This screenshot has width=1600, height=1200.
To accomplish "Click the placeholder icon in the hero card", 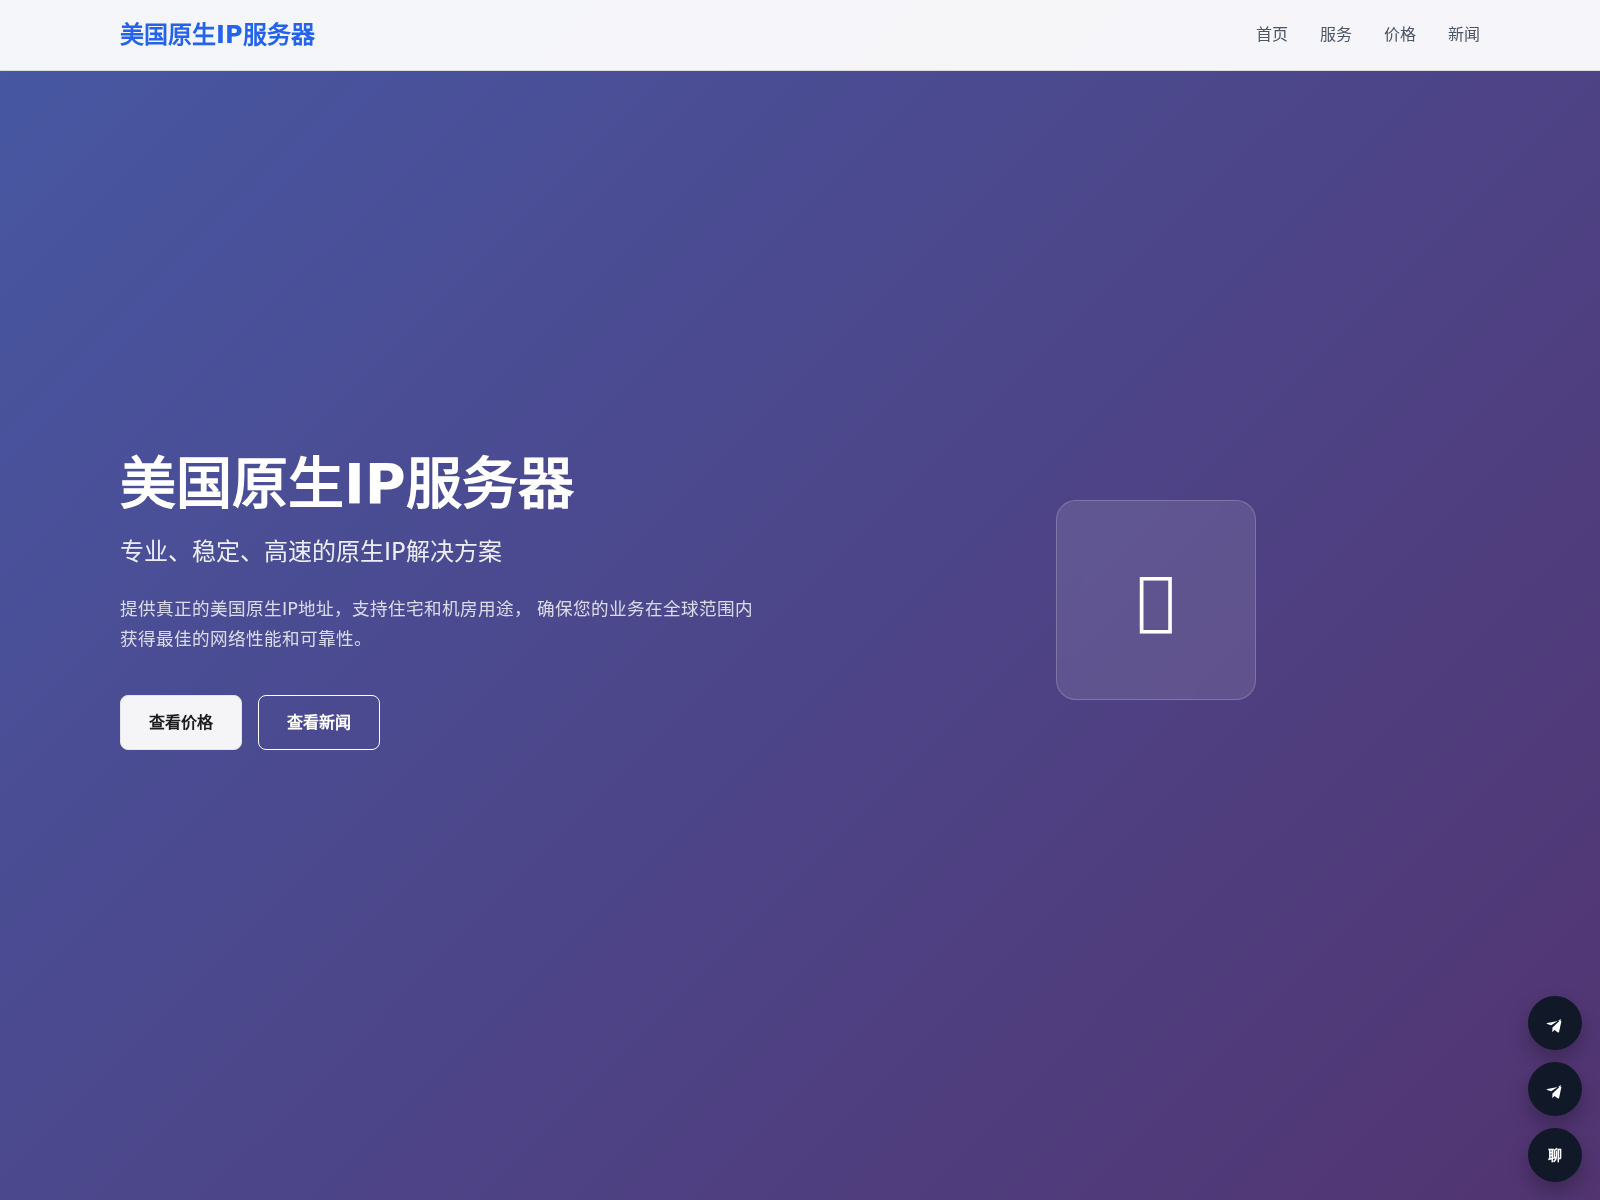I will [1155, 604].
